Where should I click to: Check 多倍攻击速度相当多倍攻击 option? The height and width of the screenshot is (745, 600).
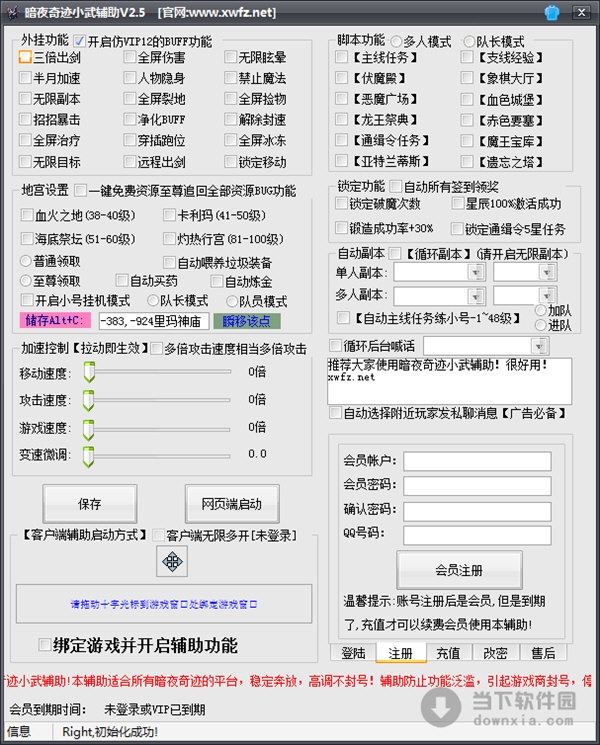coord(156,348)
